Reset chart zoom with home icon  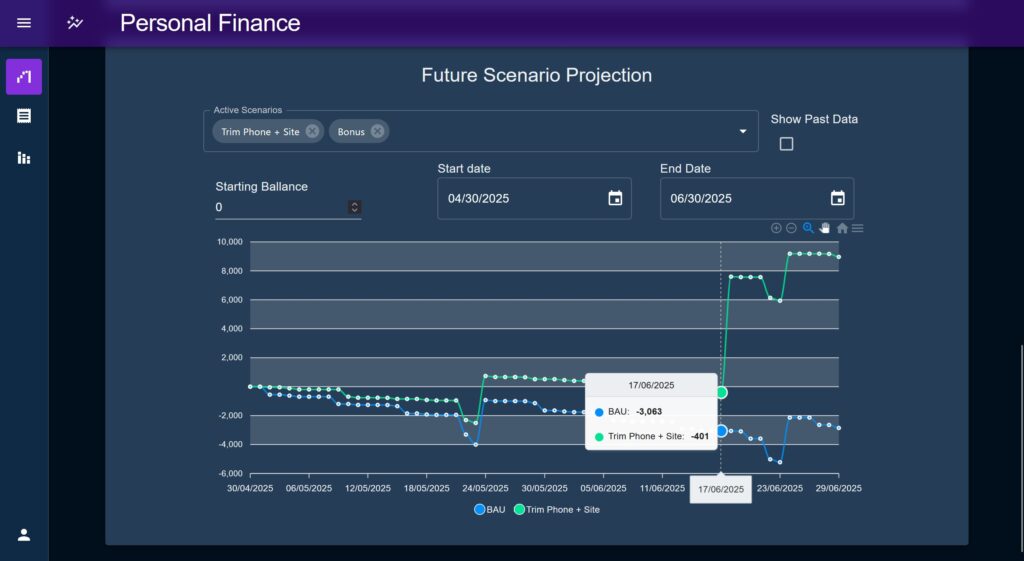coord(842,228)
